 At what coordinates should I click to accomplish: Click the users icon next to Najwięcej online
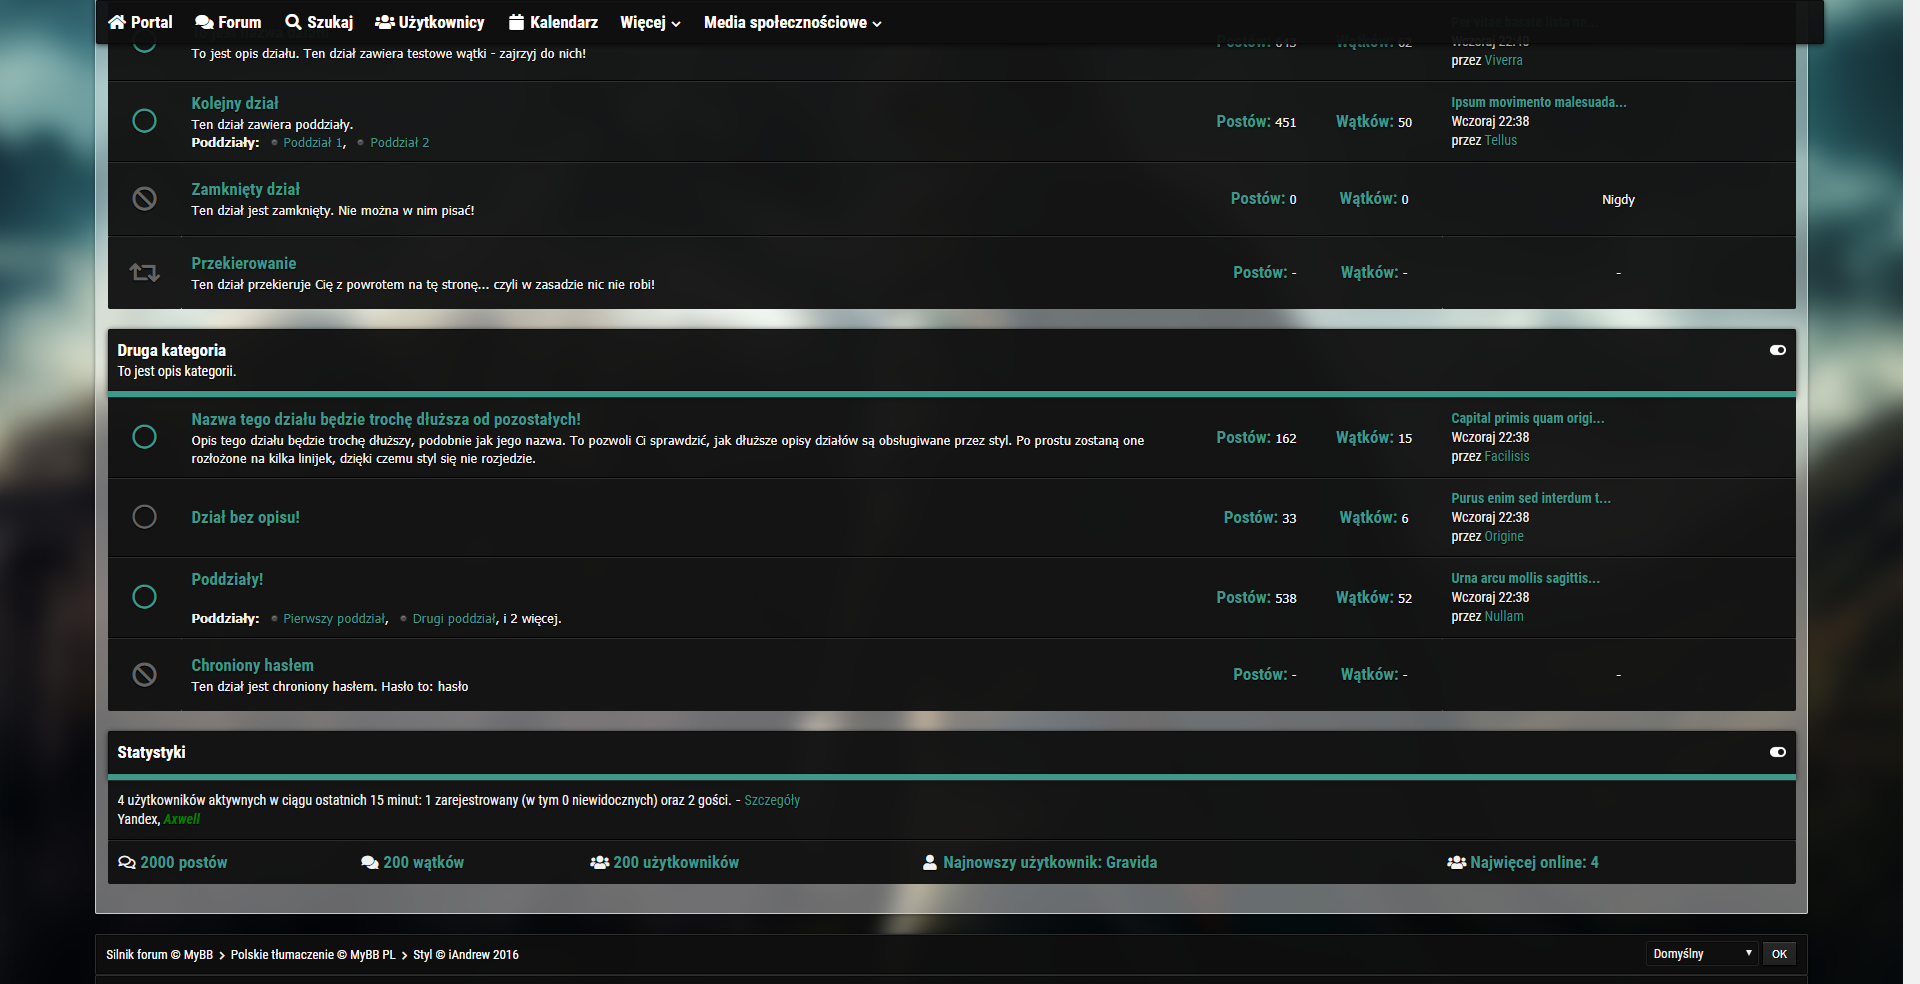click(1456, 862)
